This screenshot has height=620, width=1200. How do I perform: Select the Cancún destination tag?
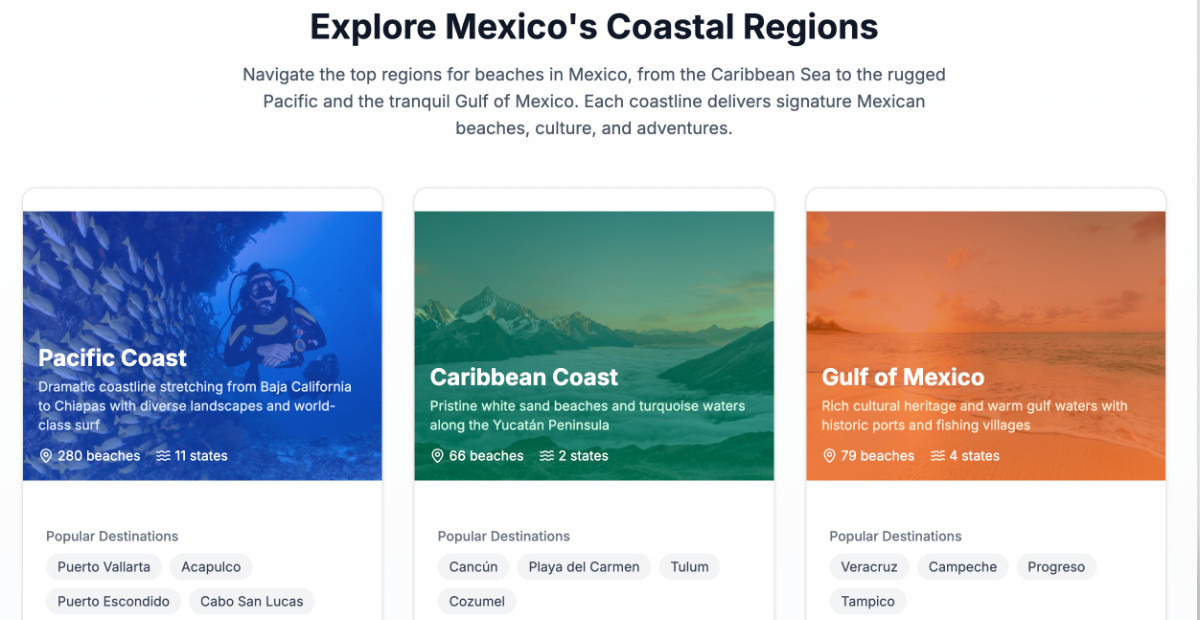[473, 567]
